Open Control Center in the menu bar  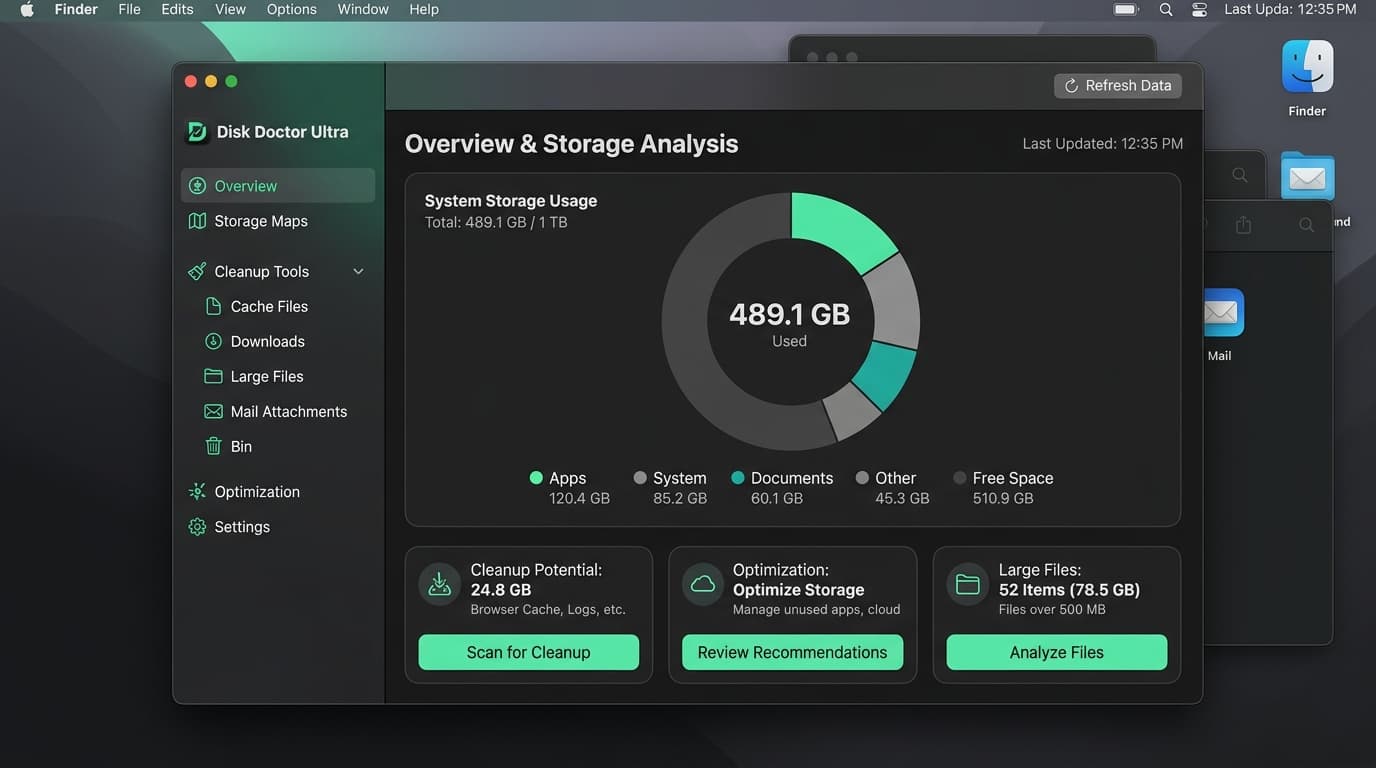tap(1200, 9)
